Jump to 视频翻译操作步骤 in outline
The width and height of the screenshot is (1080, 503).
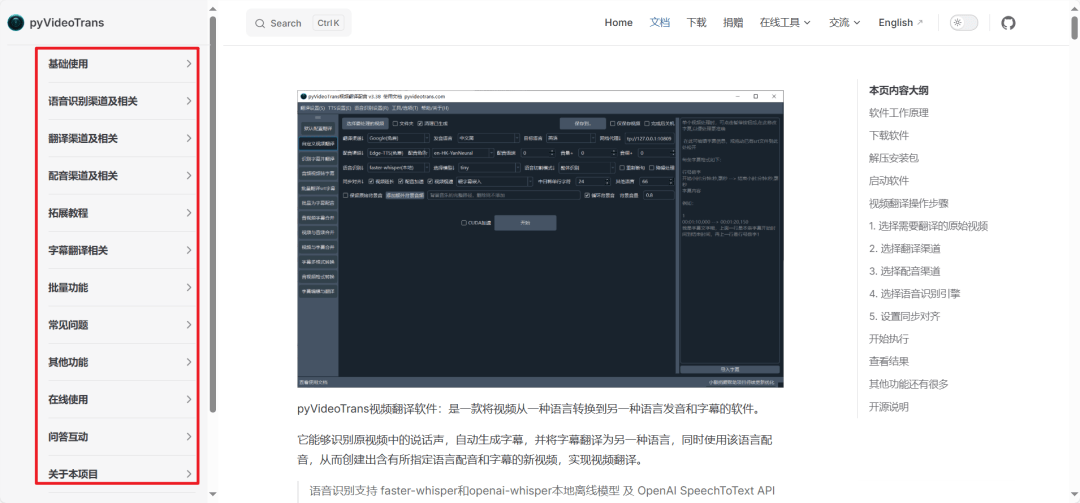click(909, 203)
